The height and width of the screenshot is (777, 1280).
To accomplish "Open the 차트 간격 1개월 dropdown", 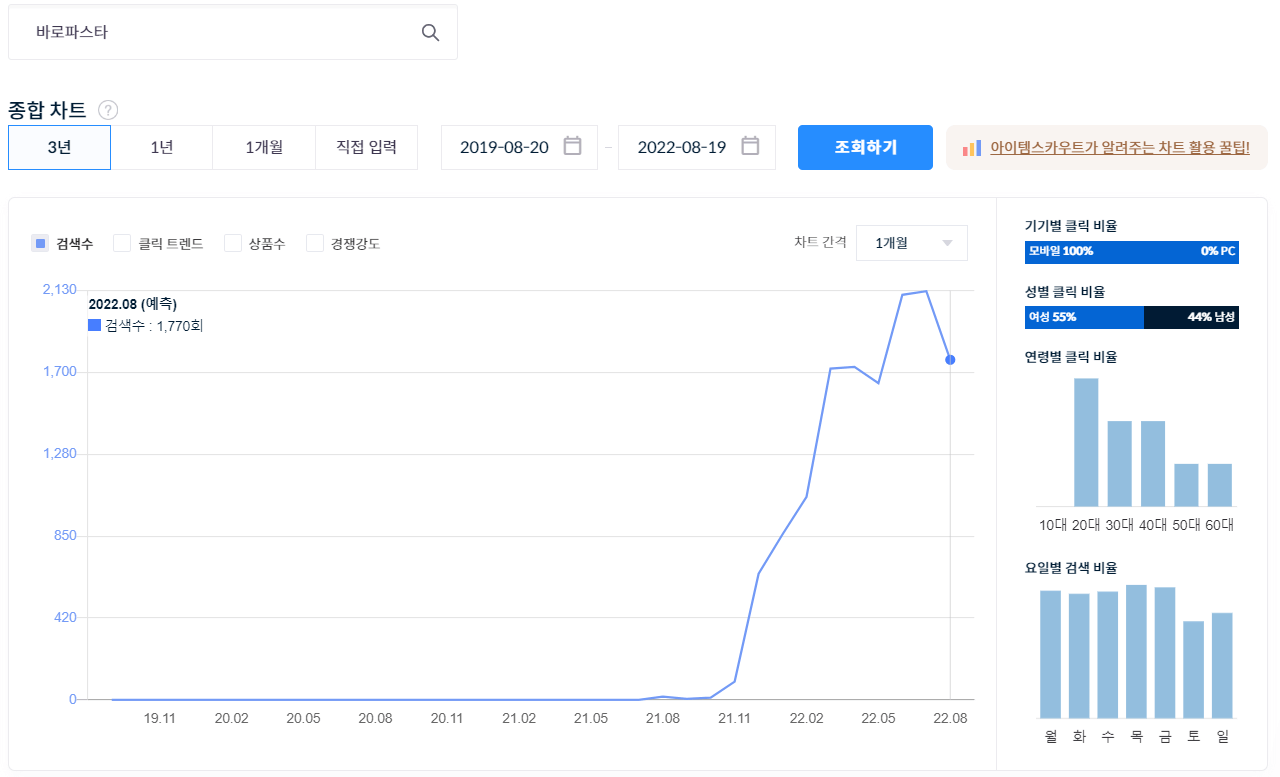I will click(911, 243).
